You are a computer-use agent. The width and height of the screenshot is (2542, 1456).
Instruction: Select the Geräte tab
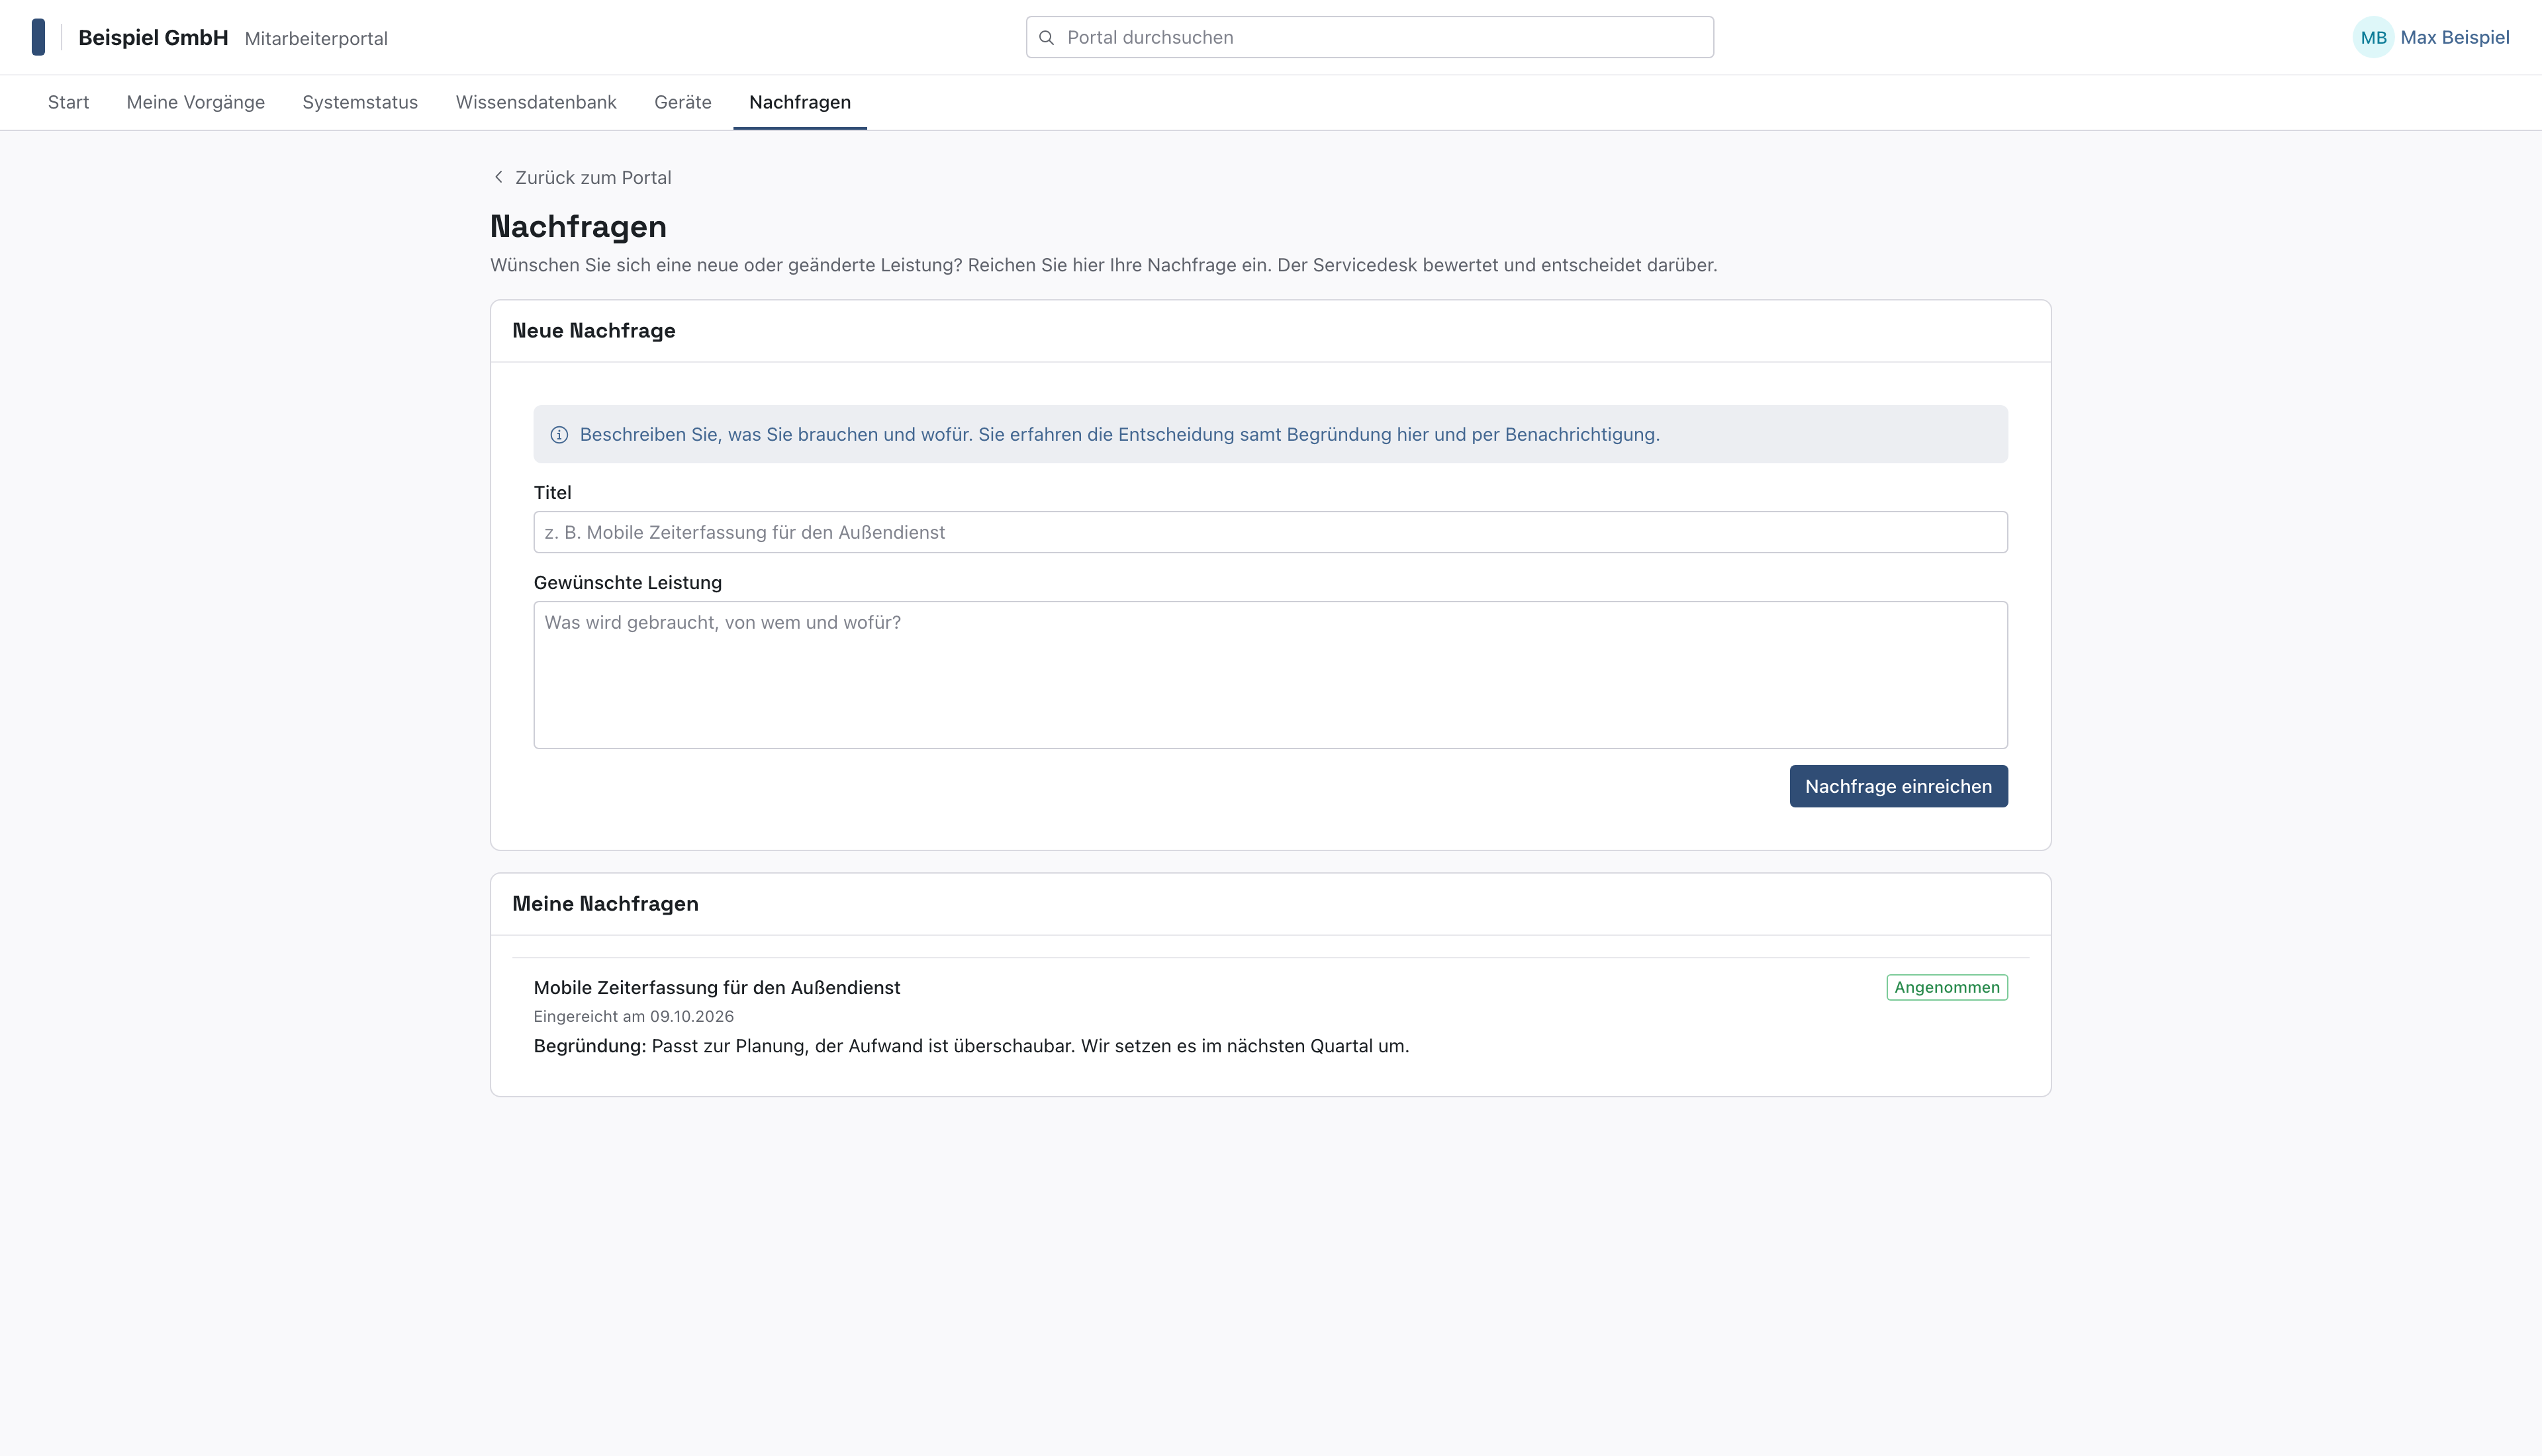(x=683, y=102)
